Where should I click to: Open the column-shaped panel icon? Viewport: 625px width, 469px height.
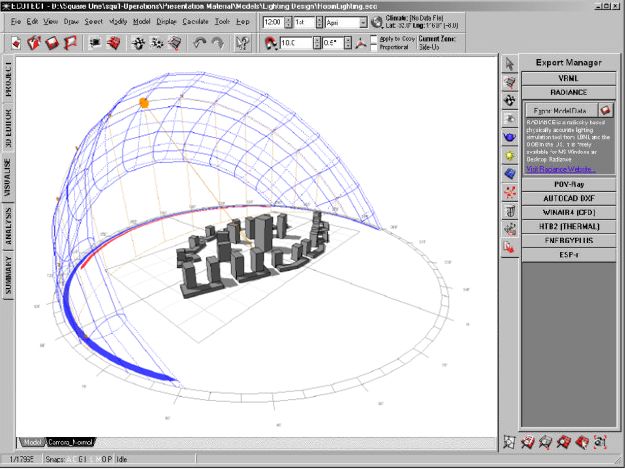coord(510,210)
